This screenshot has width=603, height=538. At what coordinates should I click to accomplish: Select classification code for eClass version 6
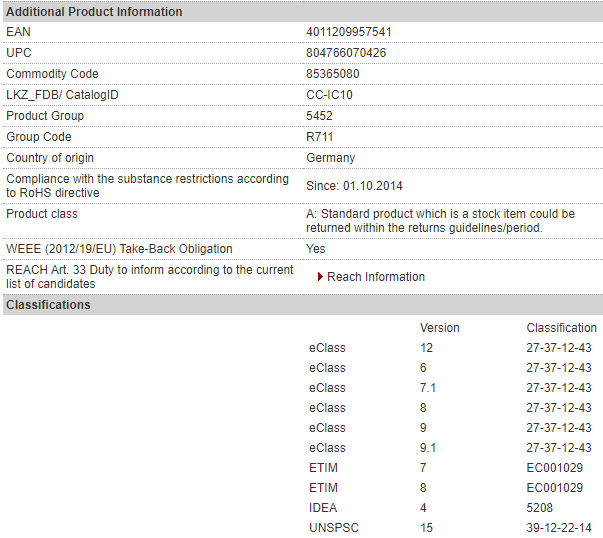click(x=559, y=368)
